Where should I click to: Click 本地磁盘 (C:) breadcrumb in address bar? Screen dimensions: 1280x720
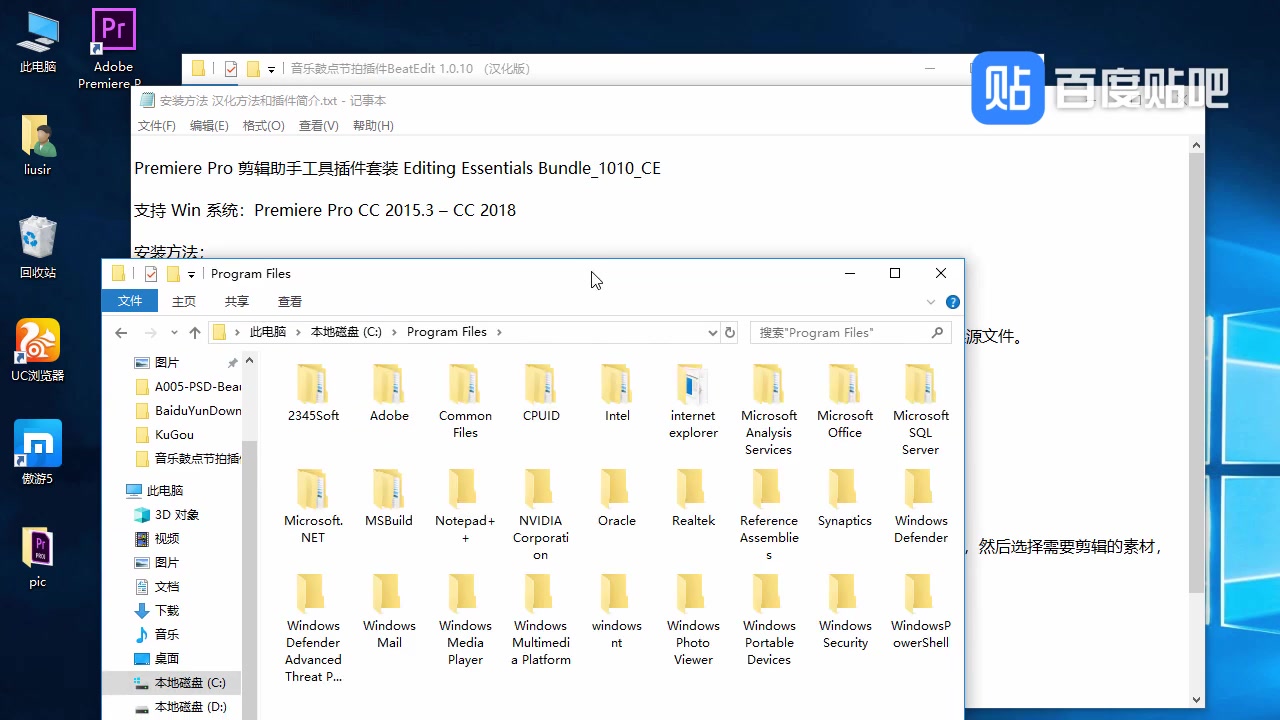(346, 332)
